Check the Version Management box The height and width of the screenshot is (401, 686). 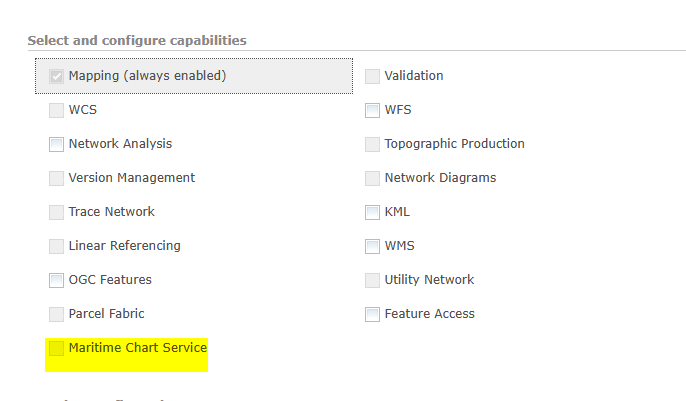[x=56, y=178]
